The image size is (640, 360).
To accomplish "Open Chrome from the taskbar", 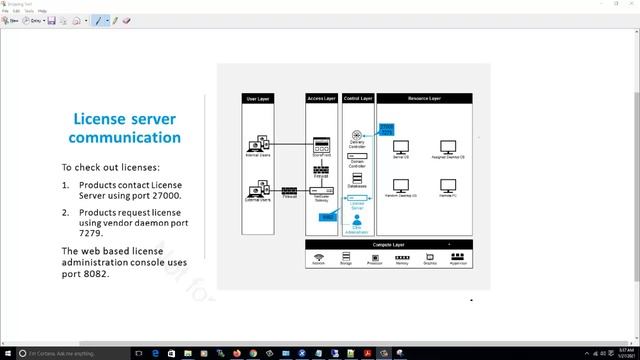I will [253, 353].
